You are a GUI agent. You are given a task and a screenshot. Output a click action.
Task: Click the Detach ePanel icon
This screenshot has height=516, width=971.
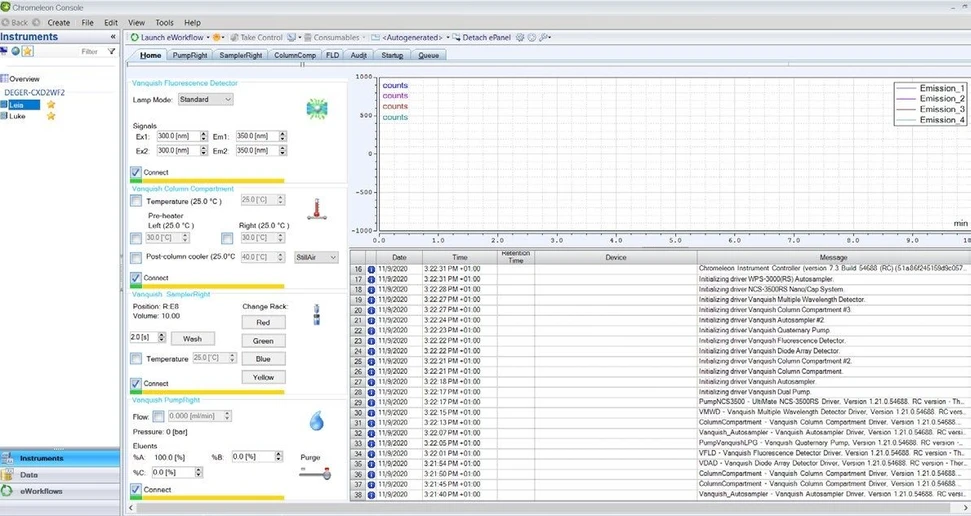click(x=456, y=38)
